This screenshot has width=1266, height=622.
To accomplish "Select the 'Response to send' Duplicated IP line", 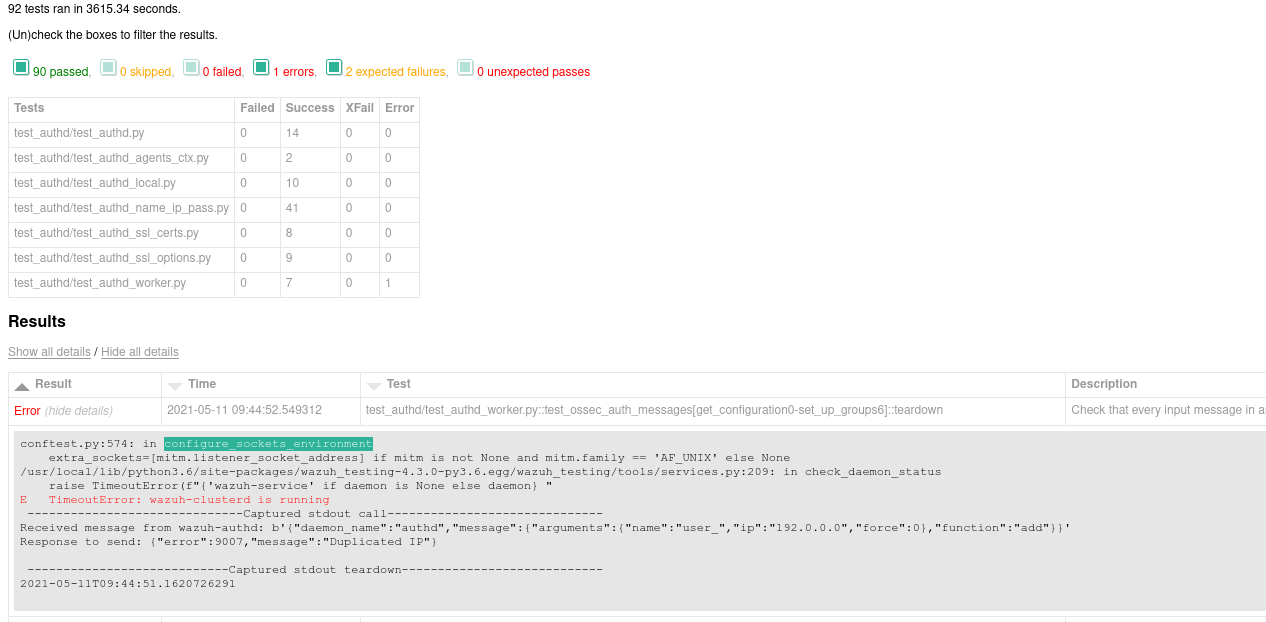I will pyautogui.click(x=229, y=542).
